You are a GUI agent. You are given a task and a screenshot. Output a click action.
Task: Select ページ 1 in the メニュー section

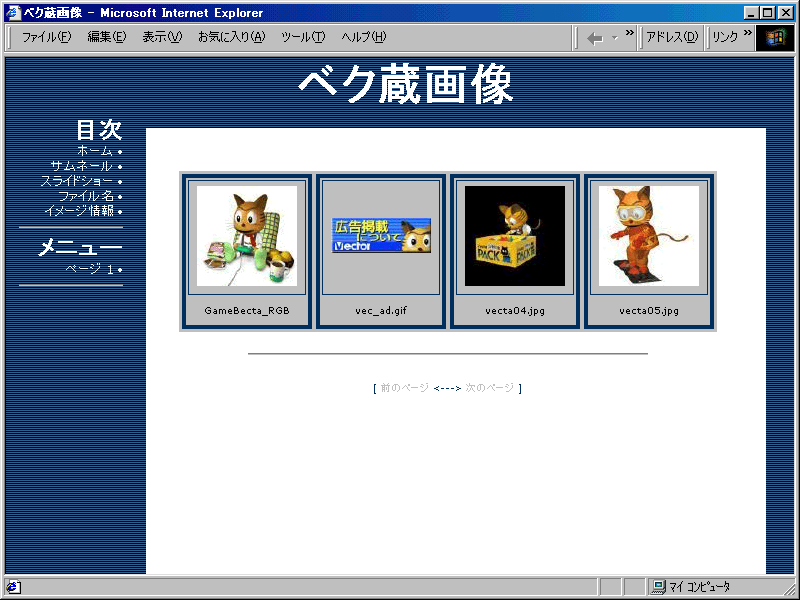(89, 269)
